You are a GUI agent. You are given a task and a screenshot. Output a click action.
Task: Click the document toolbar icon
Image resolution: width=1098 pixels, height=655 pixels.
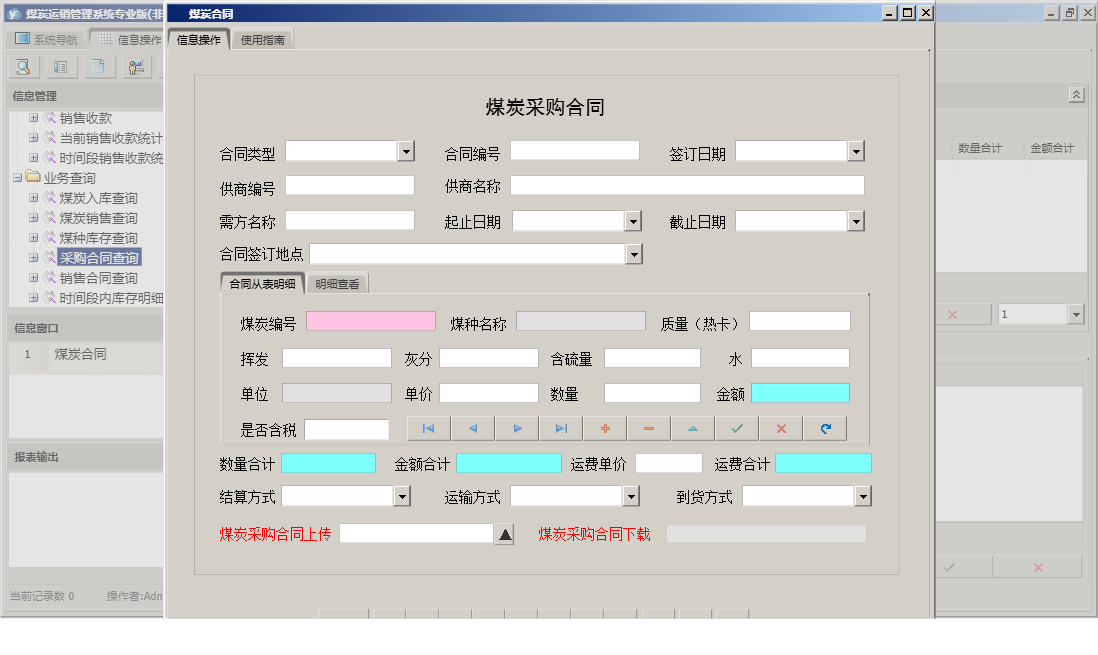click(x=96, y=66)
